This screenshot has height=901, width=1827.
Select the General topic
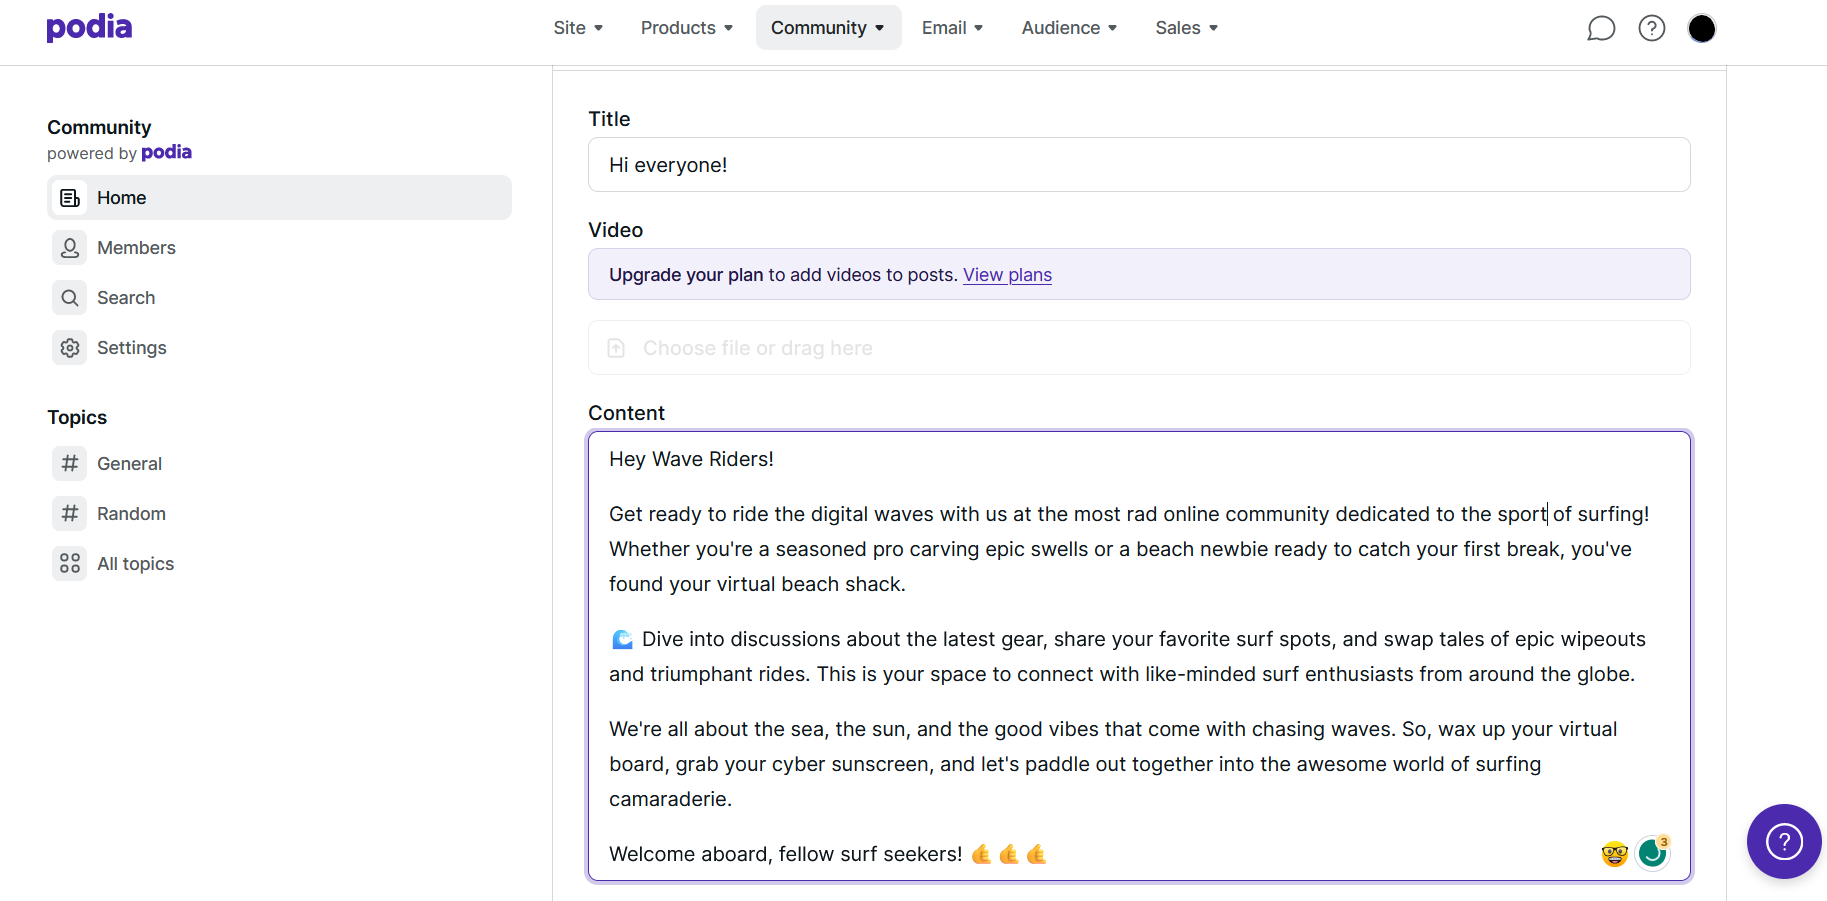[x=129, y=464]
